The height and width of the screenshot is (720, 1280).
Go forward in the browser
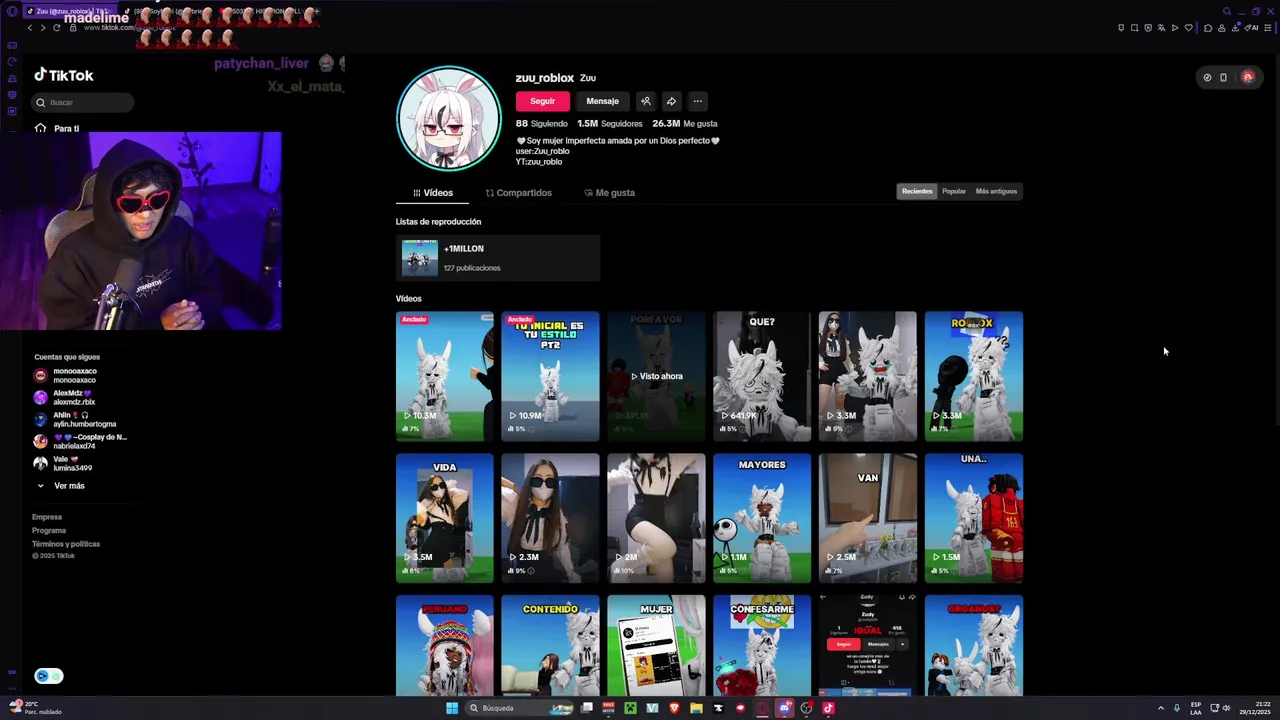tap(43, 27)
